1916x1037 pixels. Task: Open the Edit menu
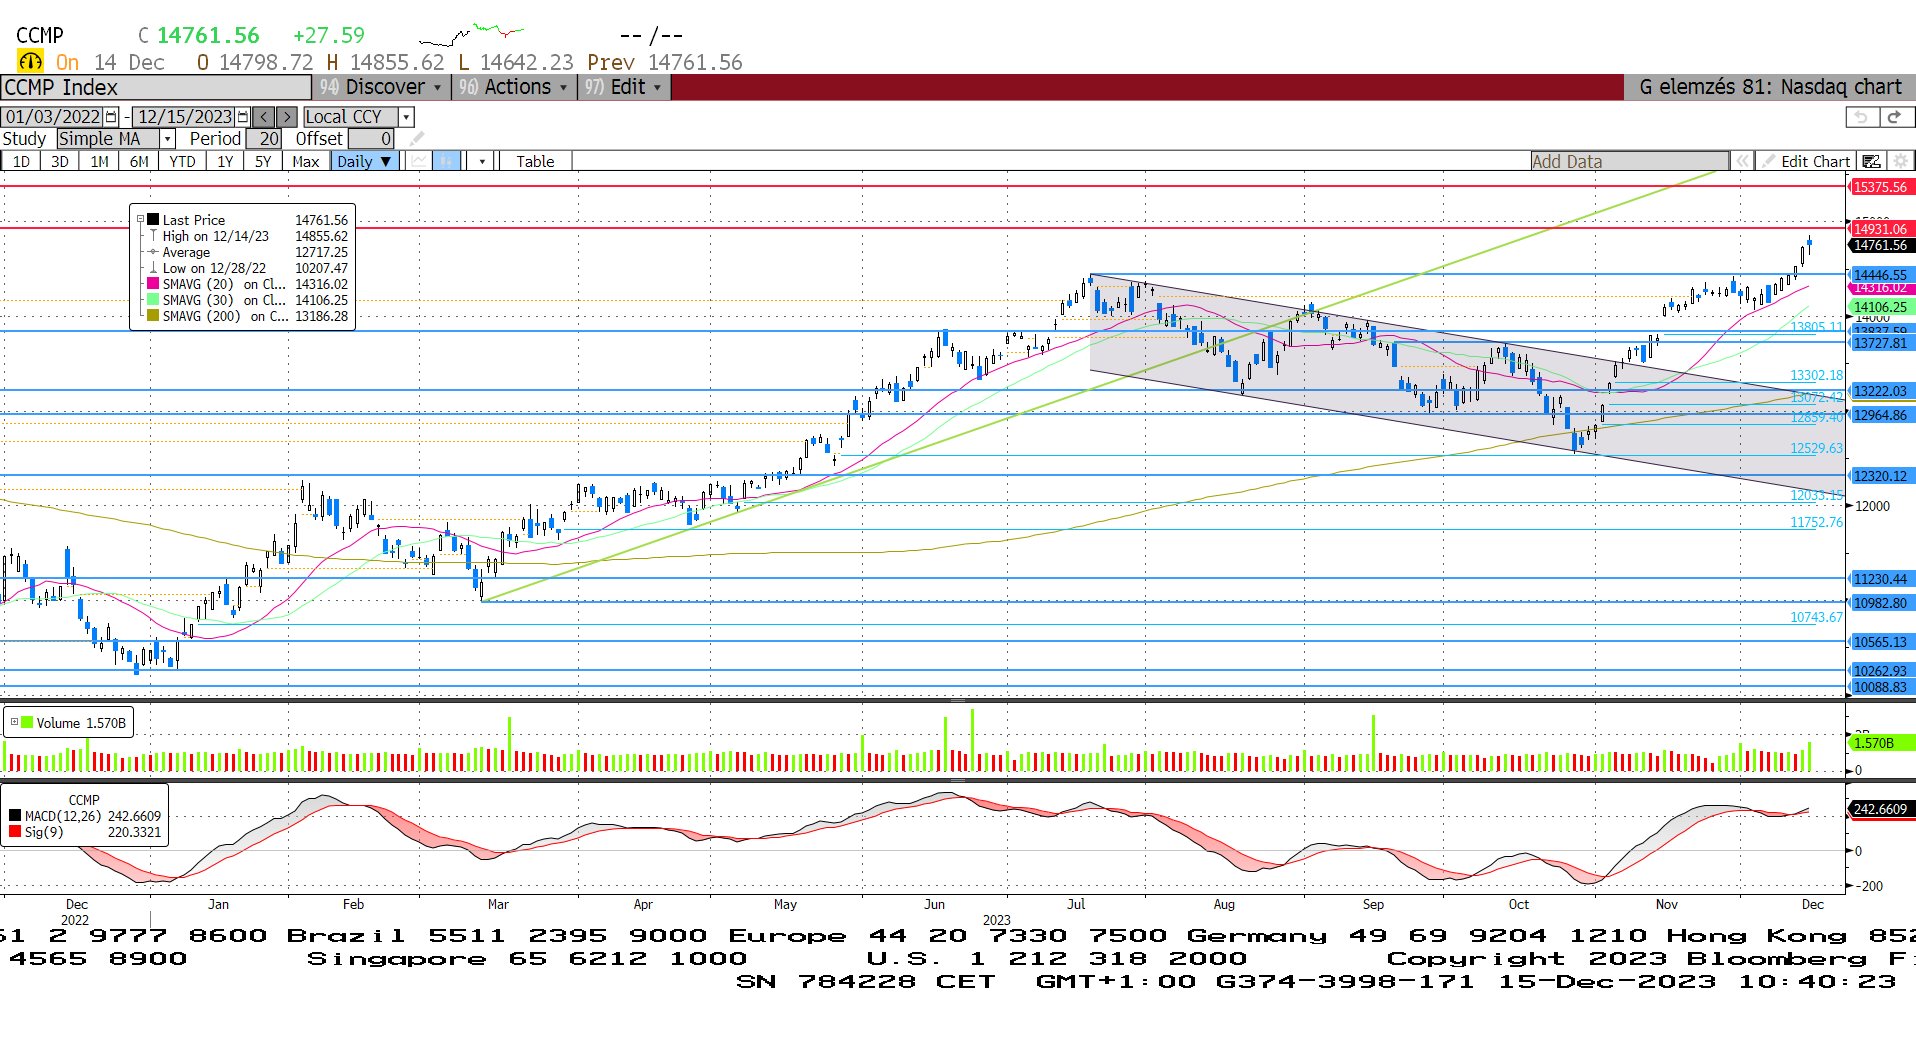point(624,87)
